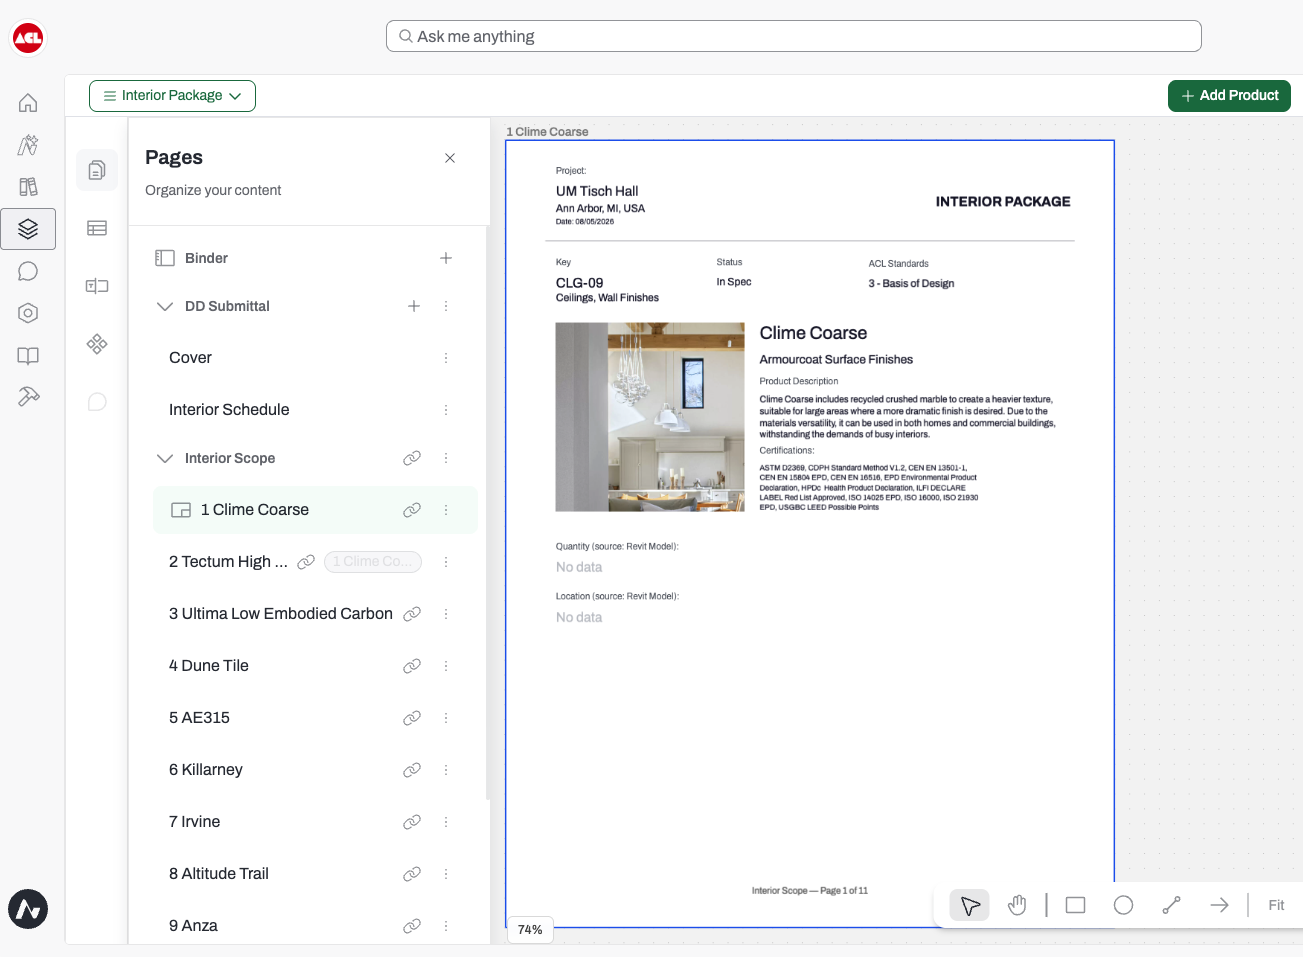The height and width of the screenshot is (957, 1303).
Task: Select the 8 Altitude Trail page
Action: (219, 874)
